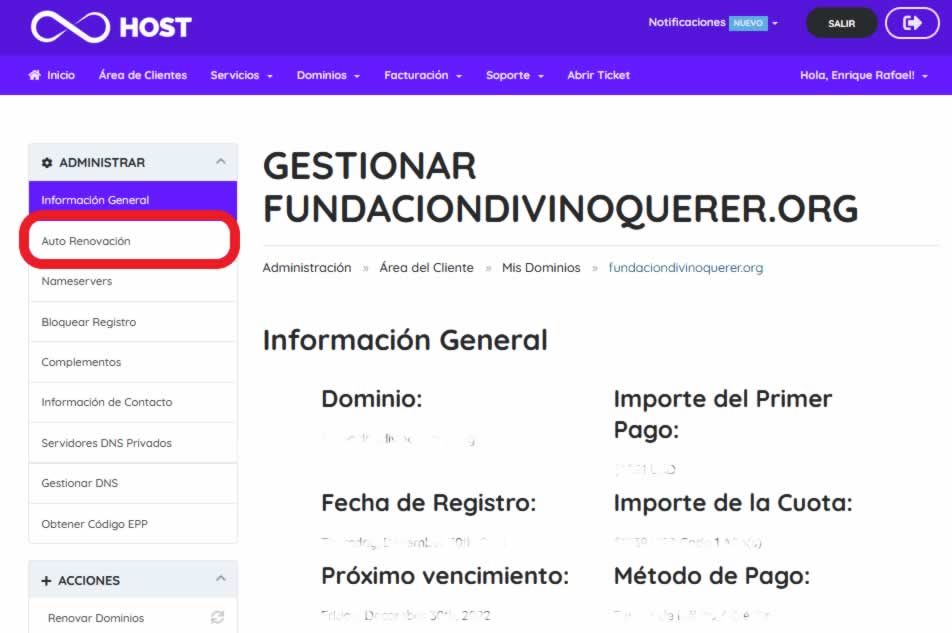Image resolution: width=952 pixels, height=633 pixels.
Task: Expand the Facturación dropdown menu
Action: pos(423,75)
